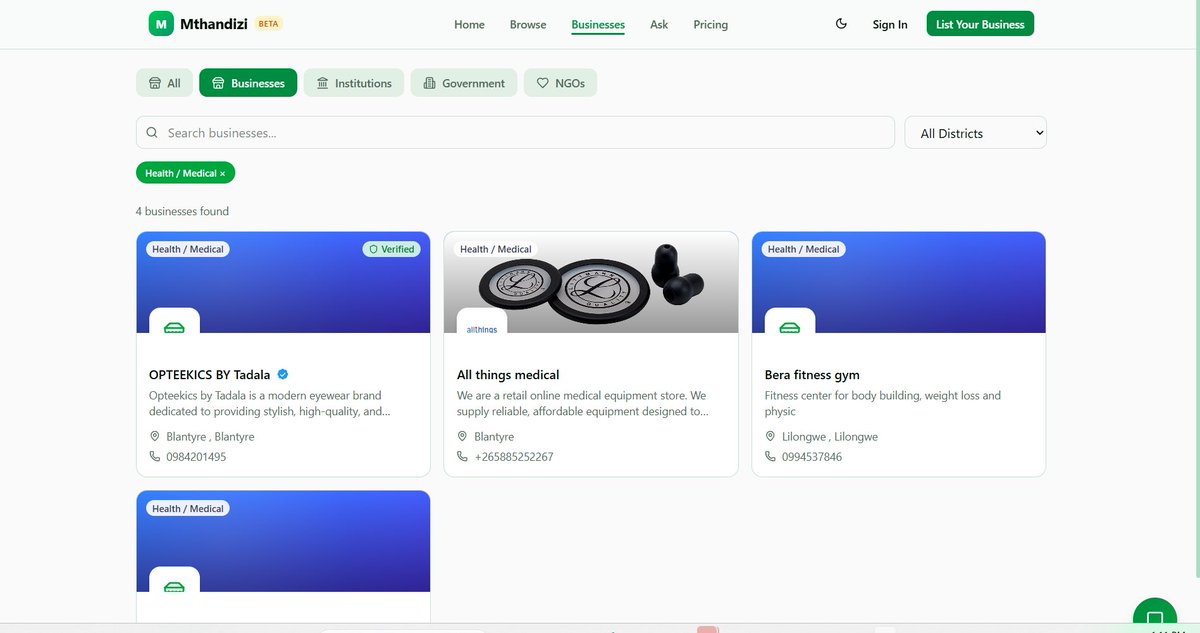Click the green Mthandizi M logo
Screen dimensions: 1200x633
click(162, 23)
